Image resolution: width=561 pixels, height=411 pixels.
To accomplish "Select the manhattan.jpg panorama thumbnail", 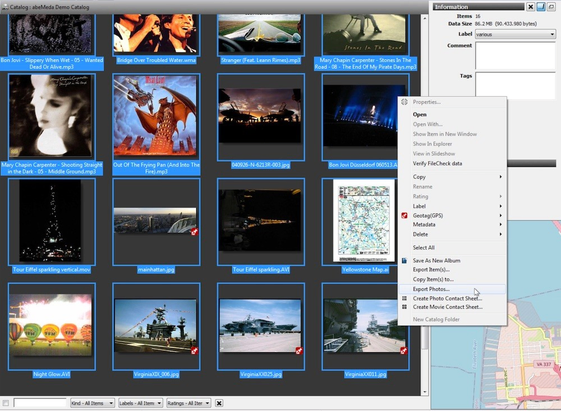I will coord(156,222).
